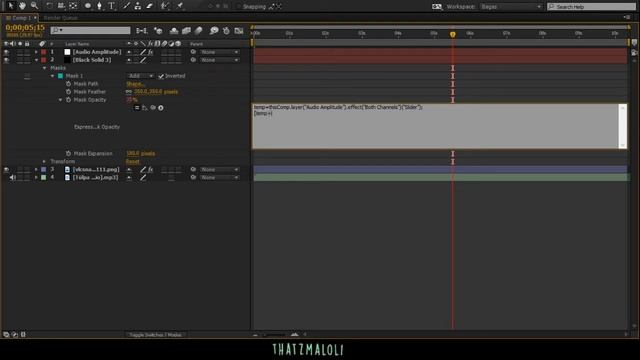
Task: Toggle Mask Feather stopwatch
Action: pyautogui.click(x=69, y=92)
